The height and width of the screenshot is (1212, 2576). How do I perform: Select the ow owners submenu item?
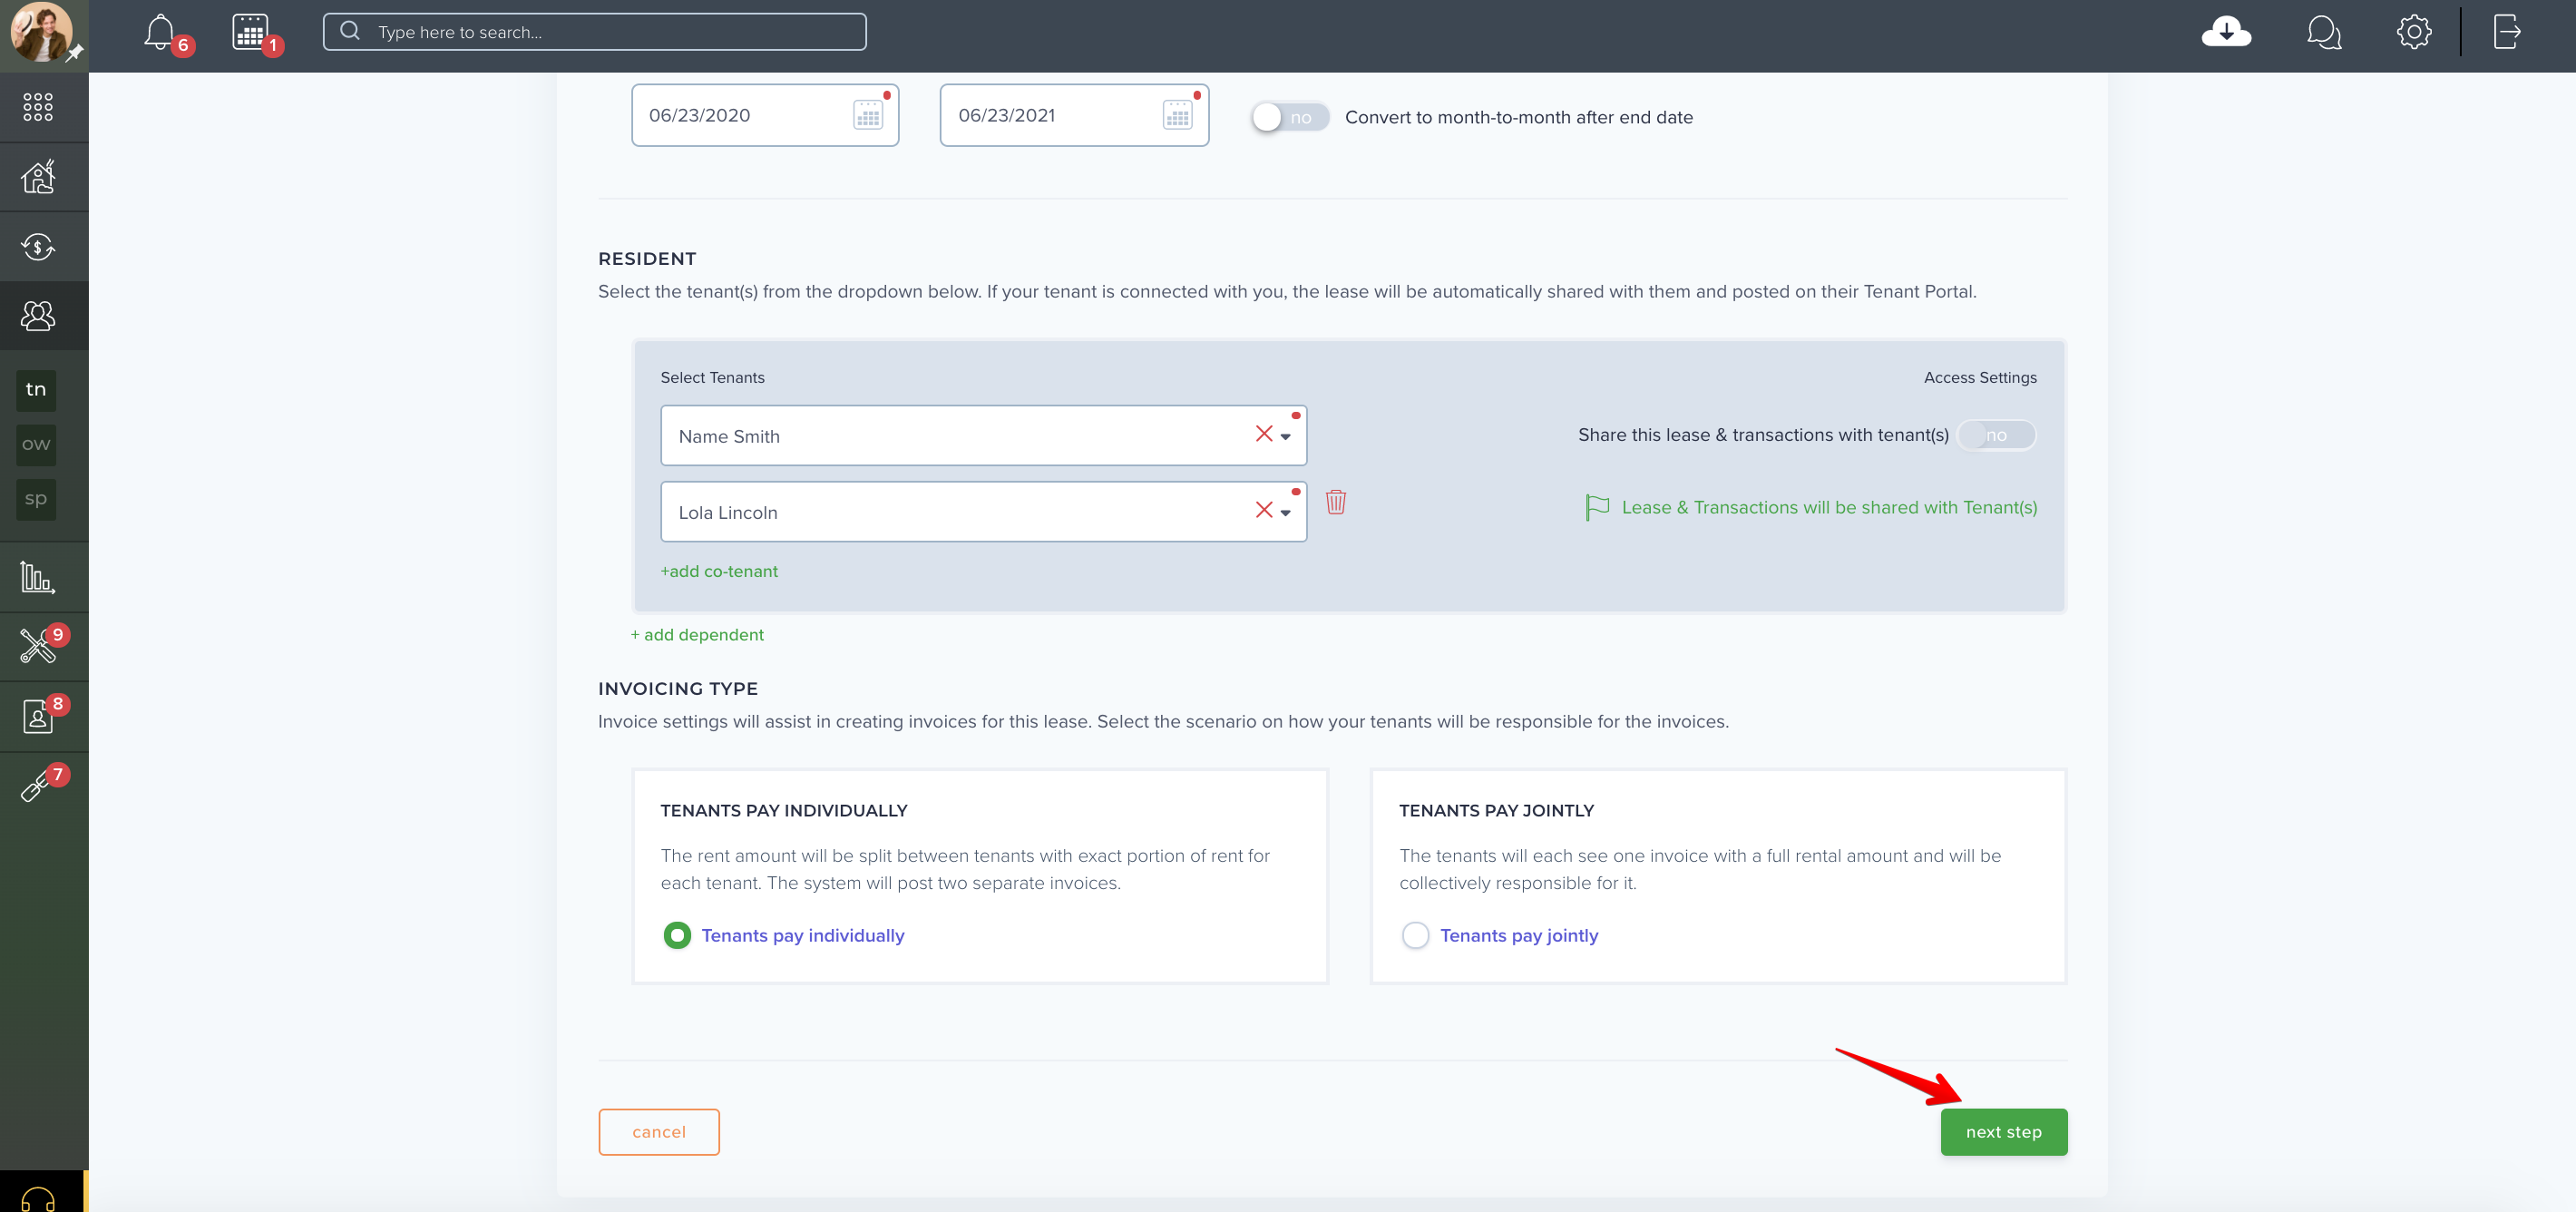tap(36, 445)
